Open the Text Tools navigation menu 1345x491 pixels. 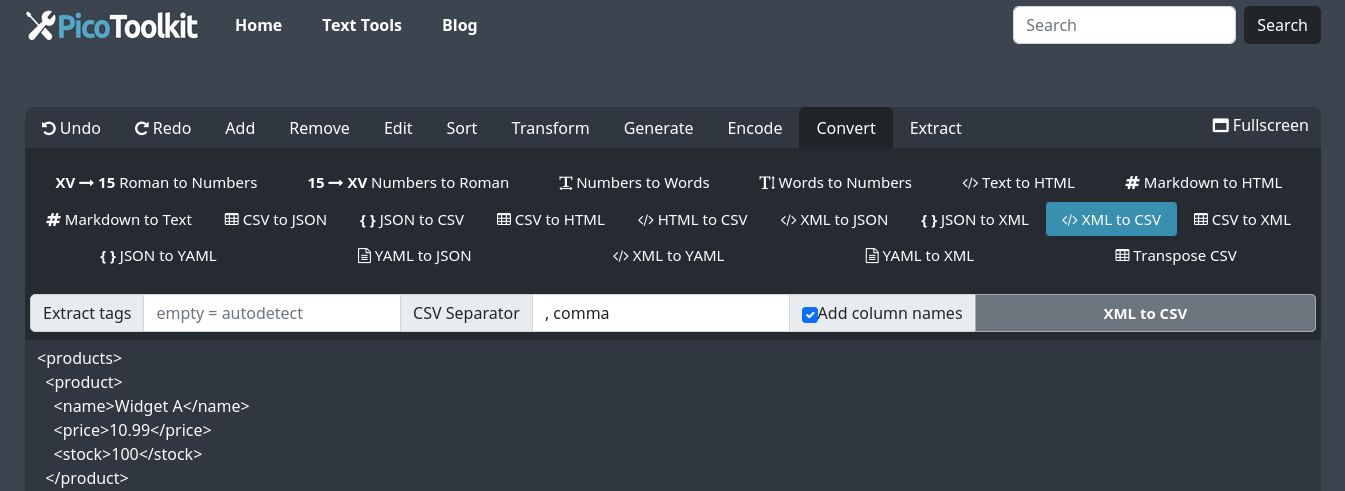(361, 25)
